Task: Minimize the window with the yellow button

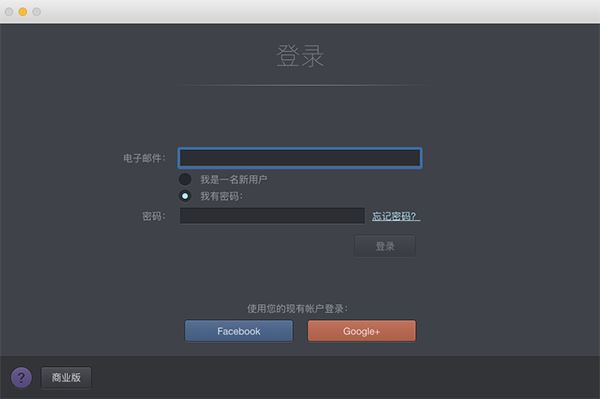Action: 23,12
